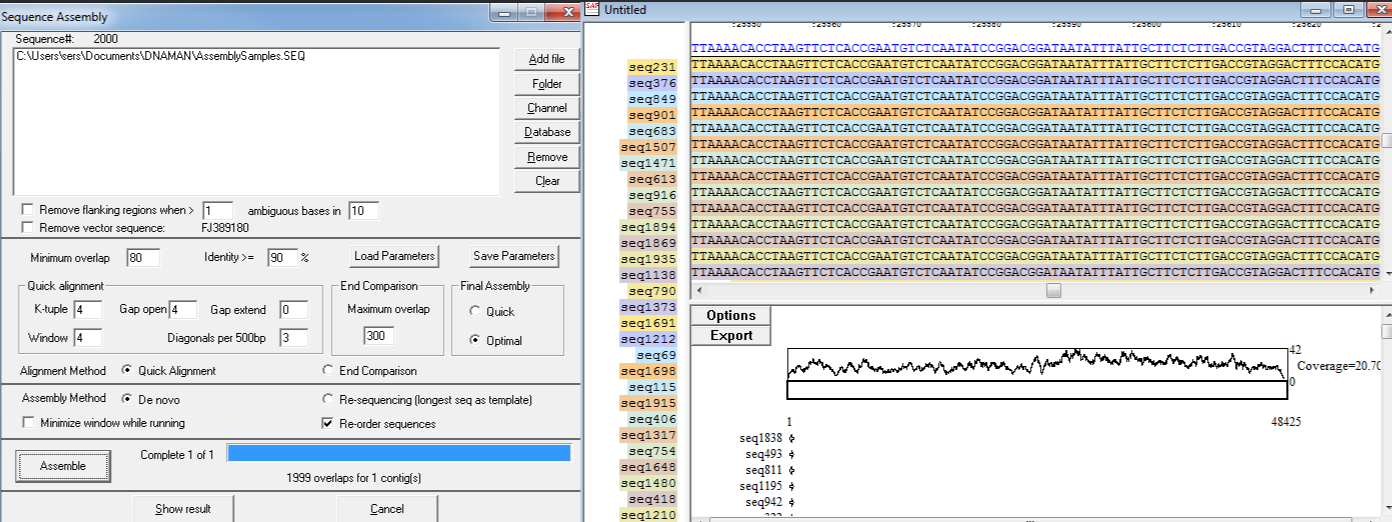Click the ambiguous bases count field
This screenshot has width=1392, height=522.
click(x=217, y=211)
